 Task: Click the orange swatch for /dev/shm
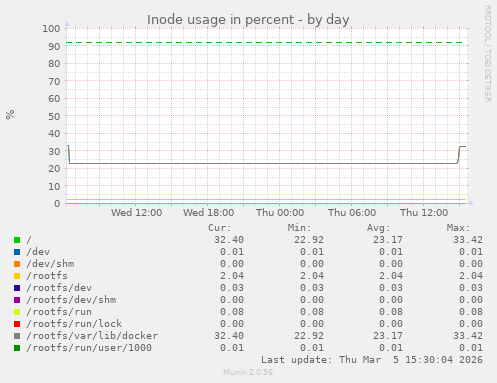(17, 264)
